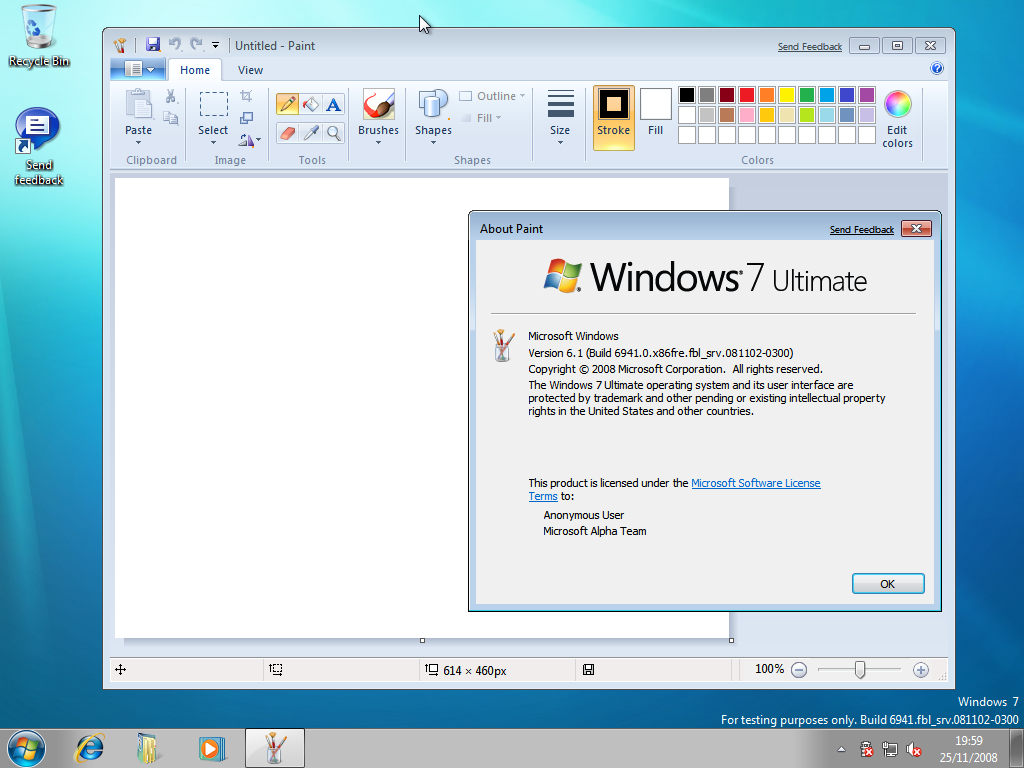
Task: Open Windows Explorer from the taskbar
Action: [x=150, y=748]
